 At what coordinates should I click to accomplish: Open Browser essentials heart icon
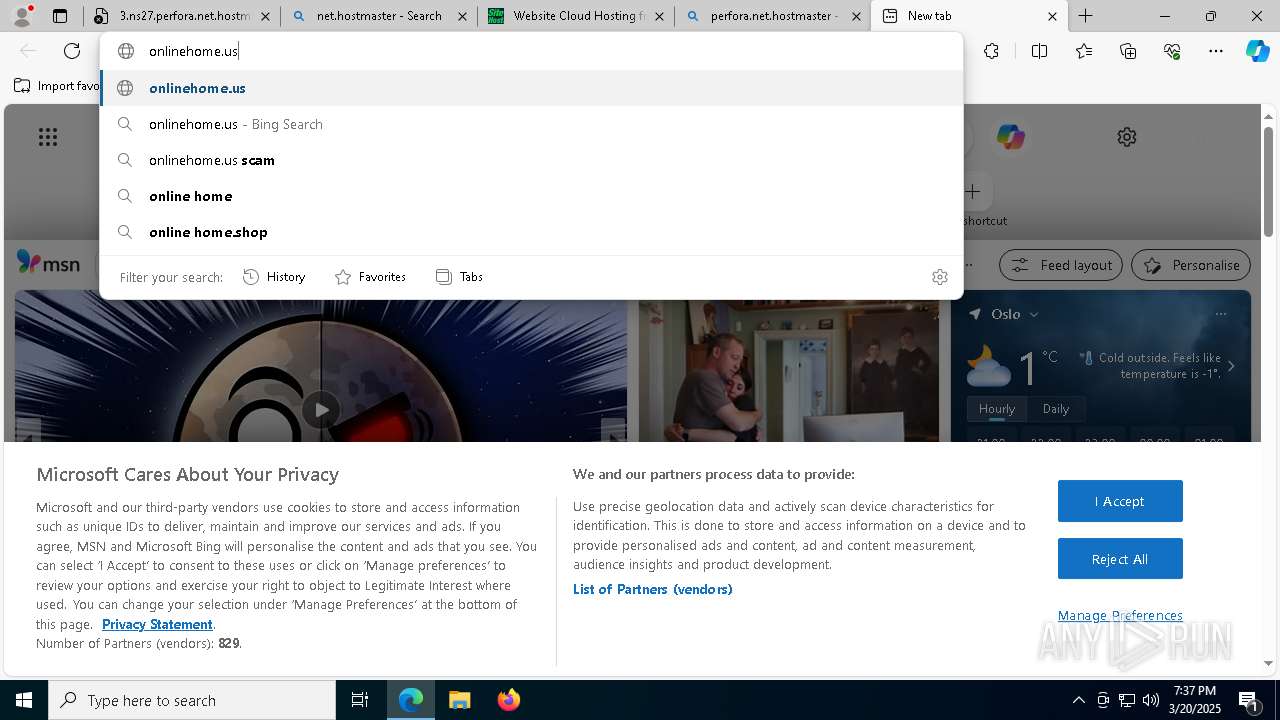point(1172,51)
